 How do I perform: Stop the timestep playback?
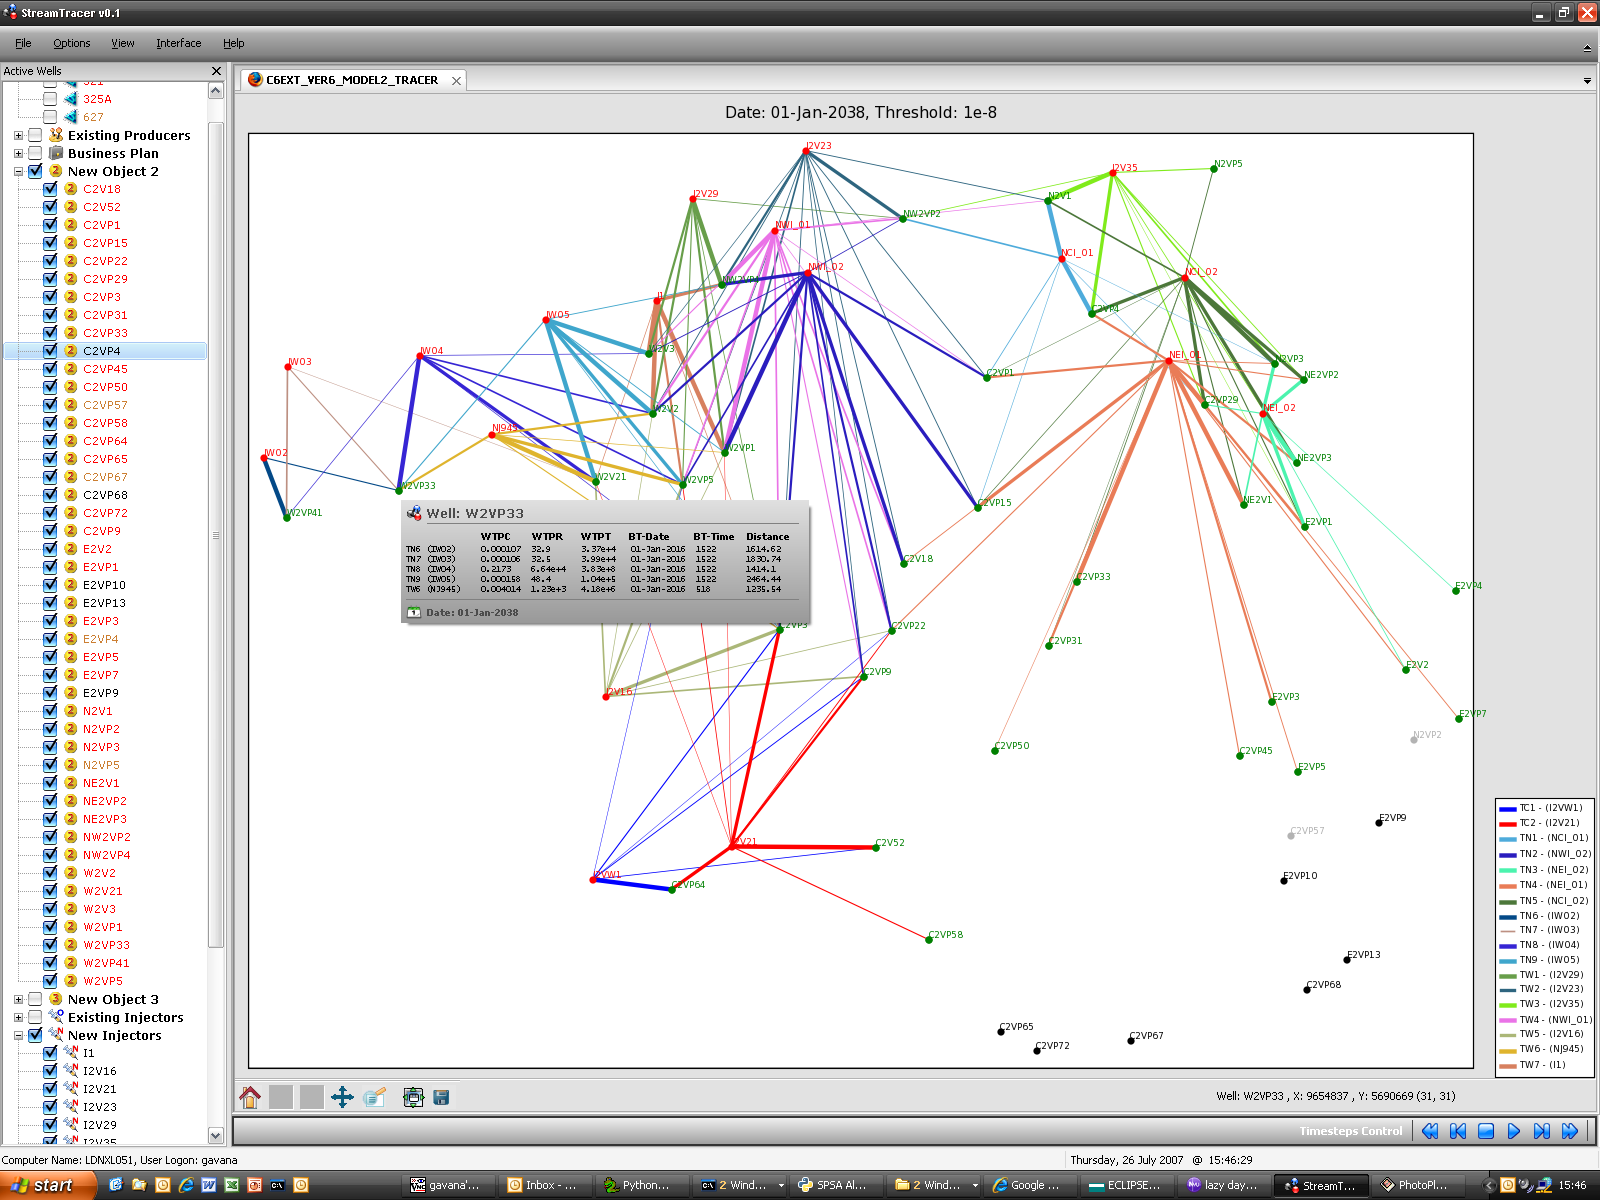pos(1486,1131)
